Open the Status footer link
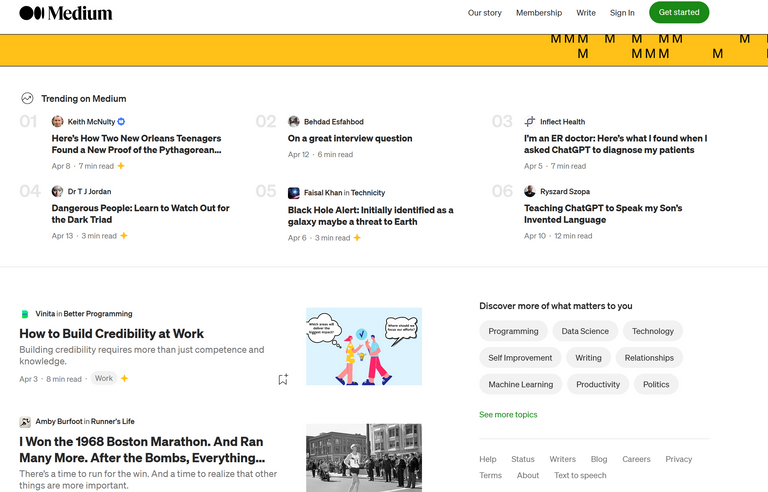 click(523, 459)
